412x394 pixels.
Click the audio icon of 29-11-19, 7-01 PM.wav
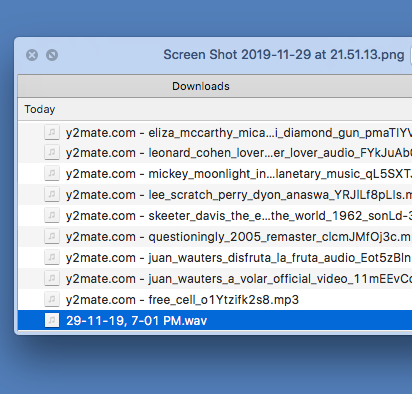52,321
